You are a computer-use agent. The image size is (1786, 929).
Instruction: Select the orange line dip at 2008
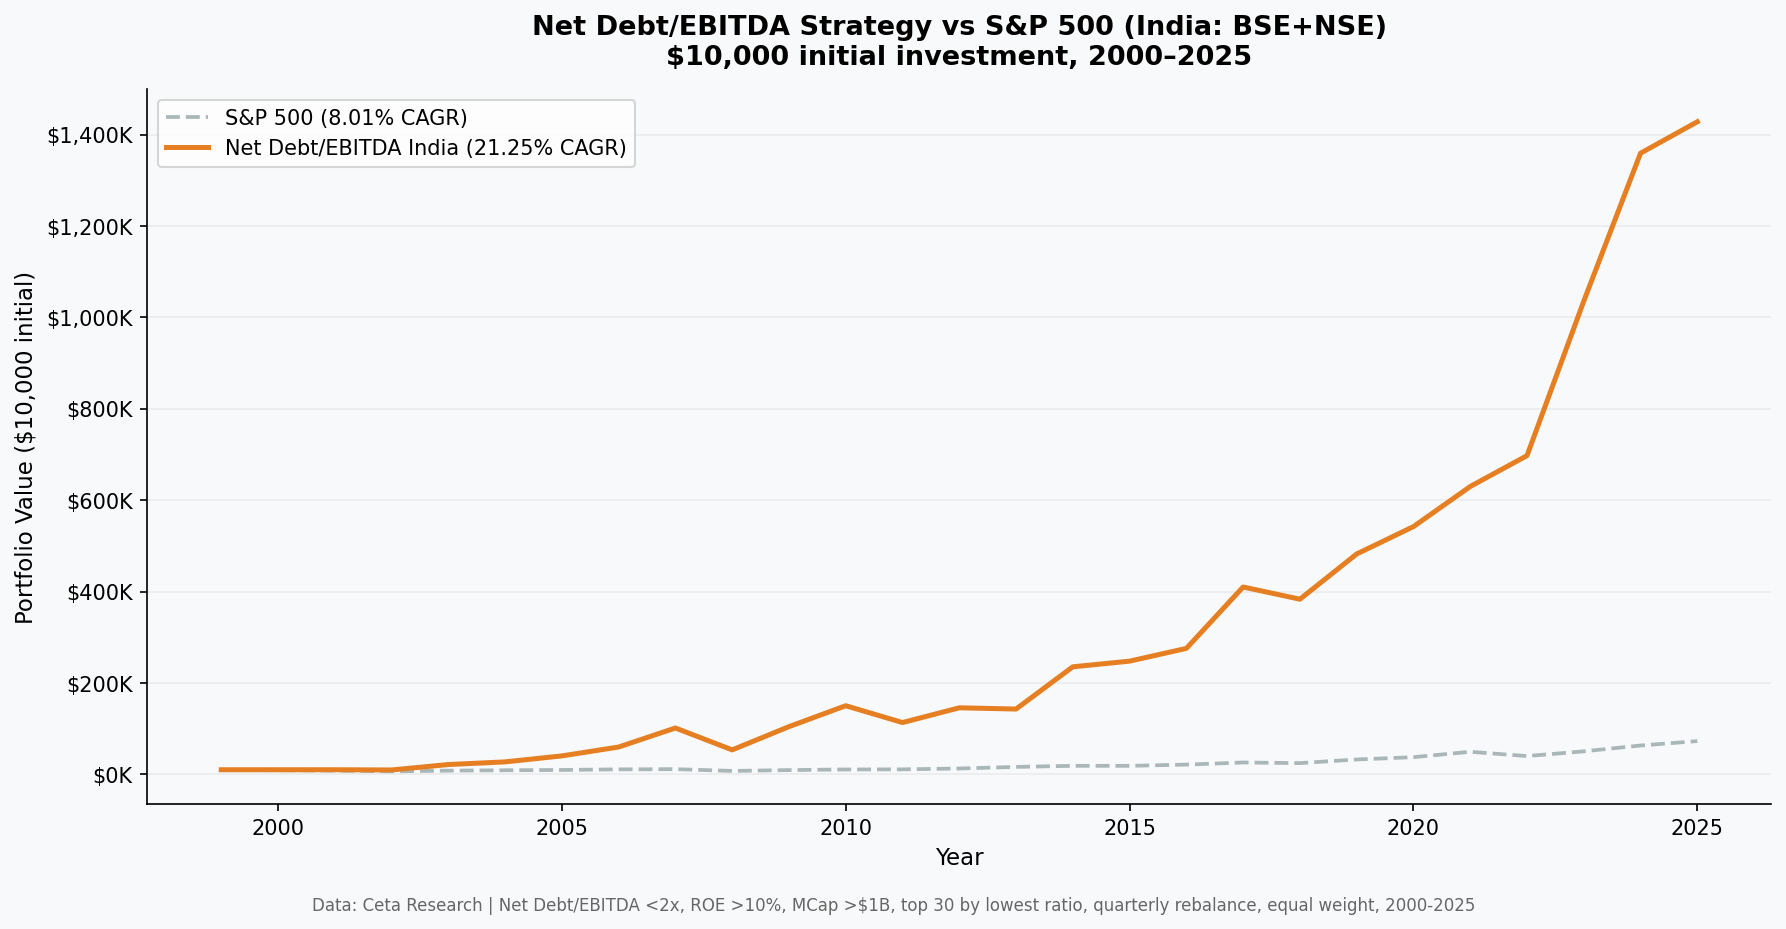point(731,749)
